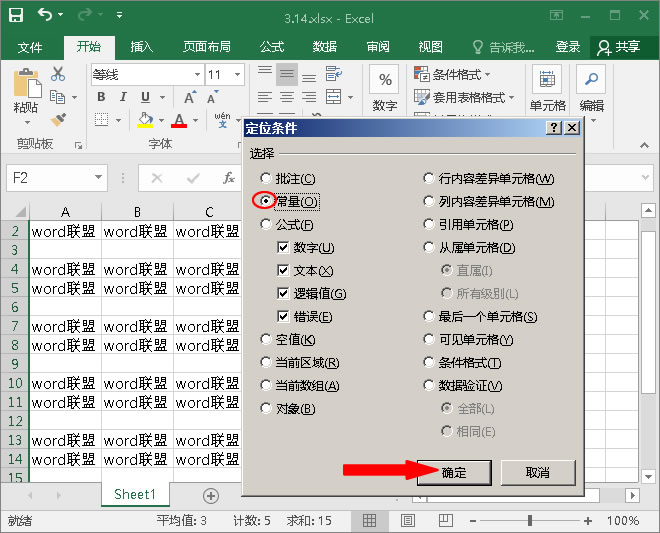Screen dimensions: 660x533
Task: Center text horizontally
Action: pyautogui.click(x=287, y=97)
